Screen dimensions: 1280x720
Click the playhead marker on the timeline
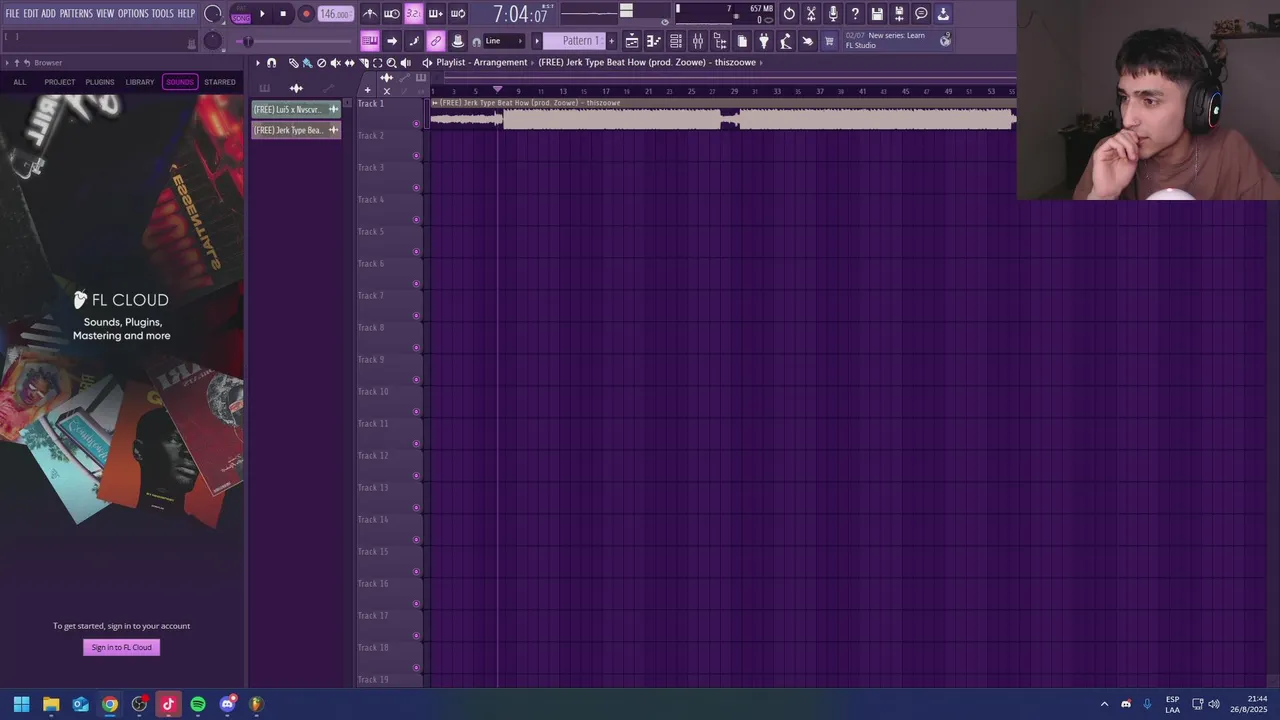pos(497,90)
